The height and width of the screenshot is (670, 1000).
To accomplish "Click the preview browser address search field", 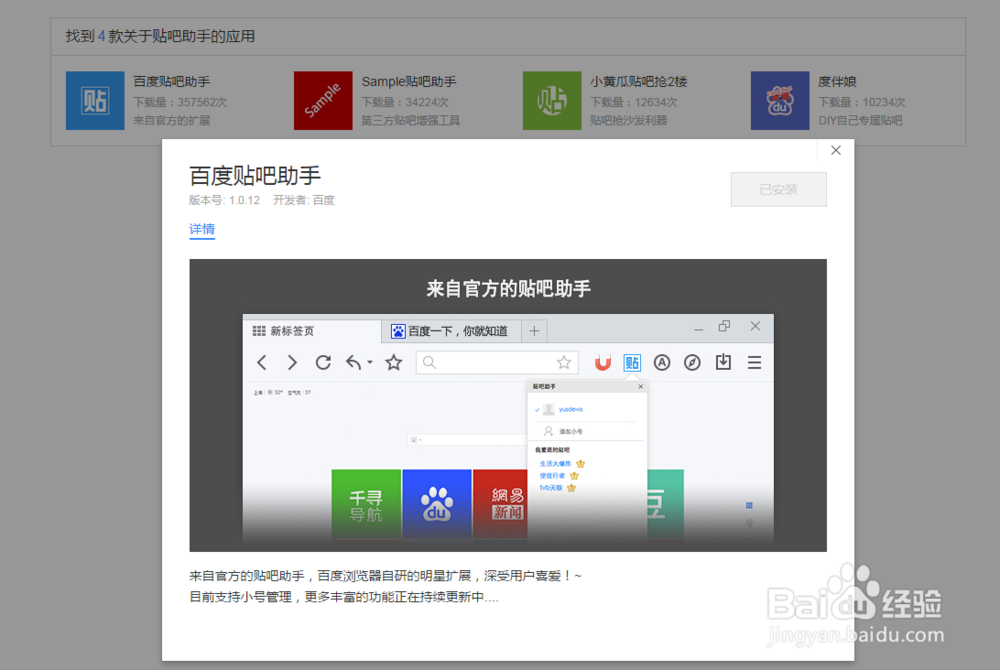I will 497,363.
